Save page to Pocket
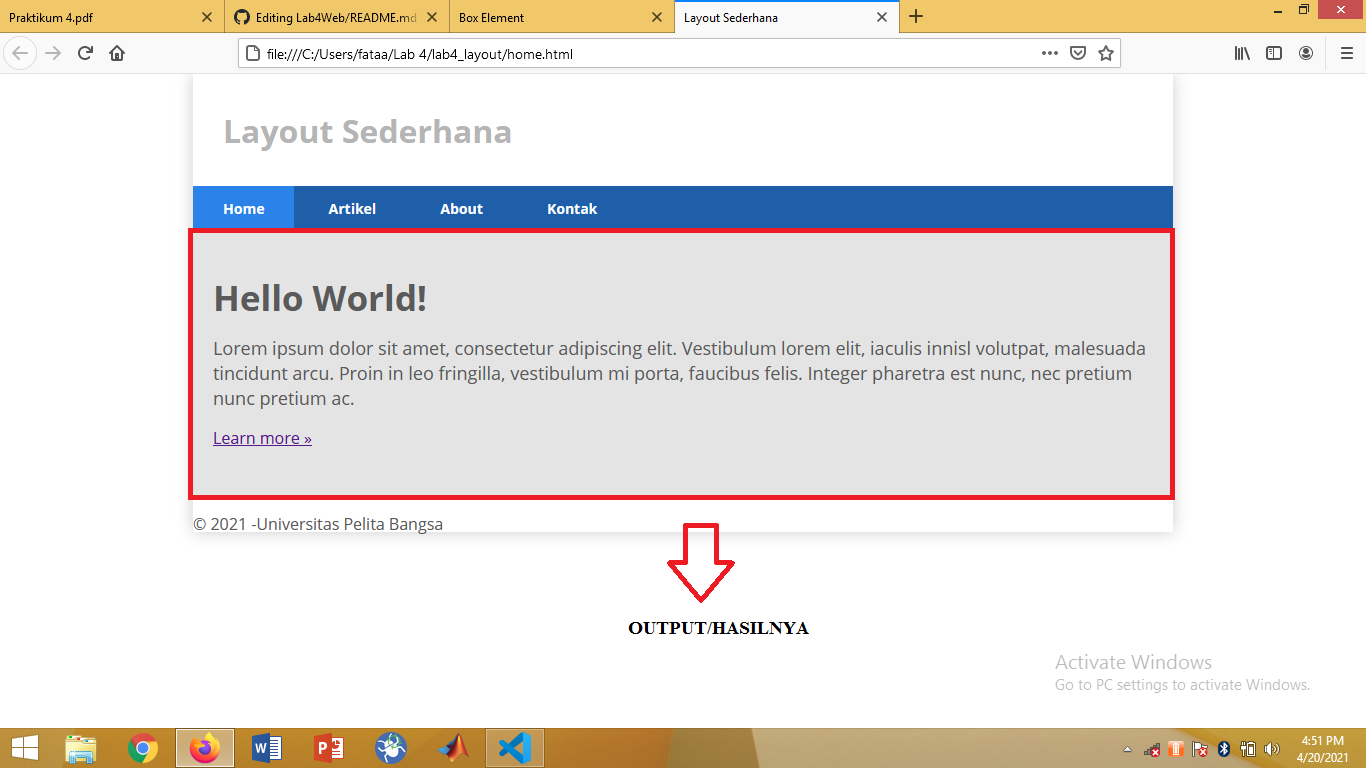 tap(1078, 53)
